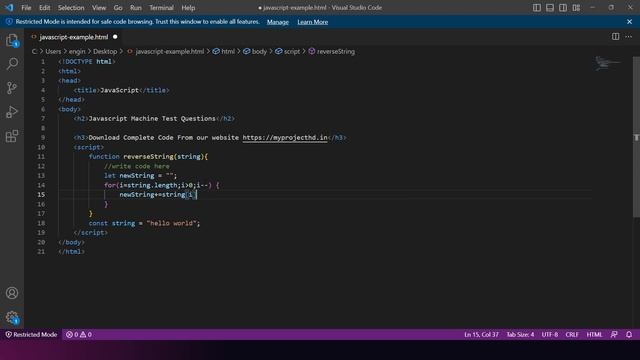Screen dimensions: 640x360
Task: Open the Go menu
Action: pyautogui.click(x=118, y=8)
